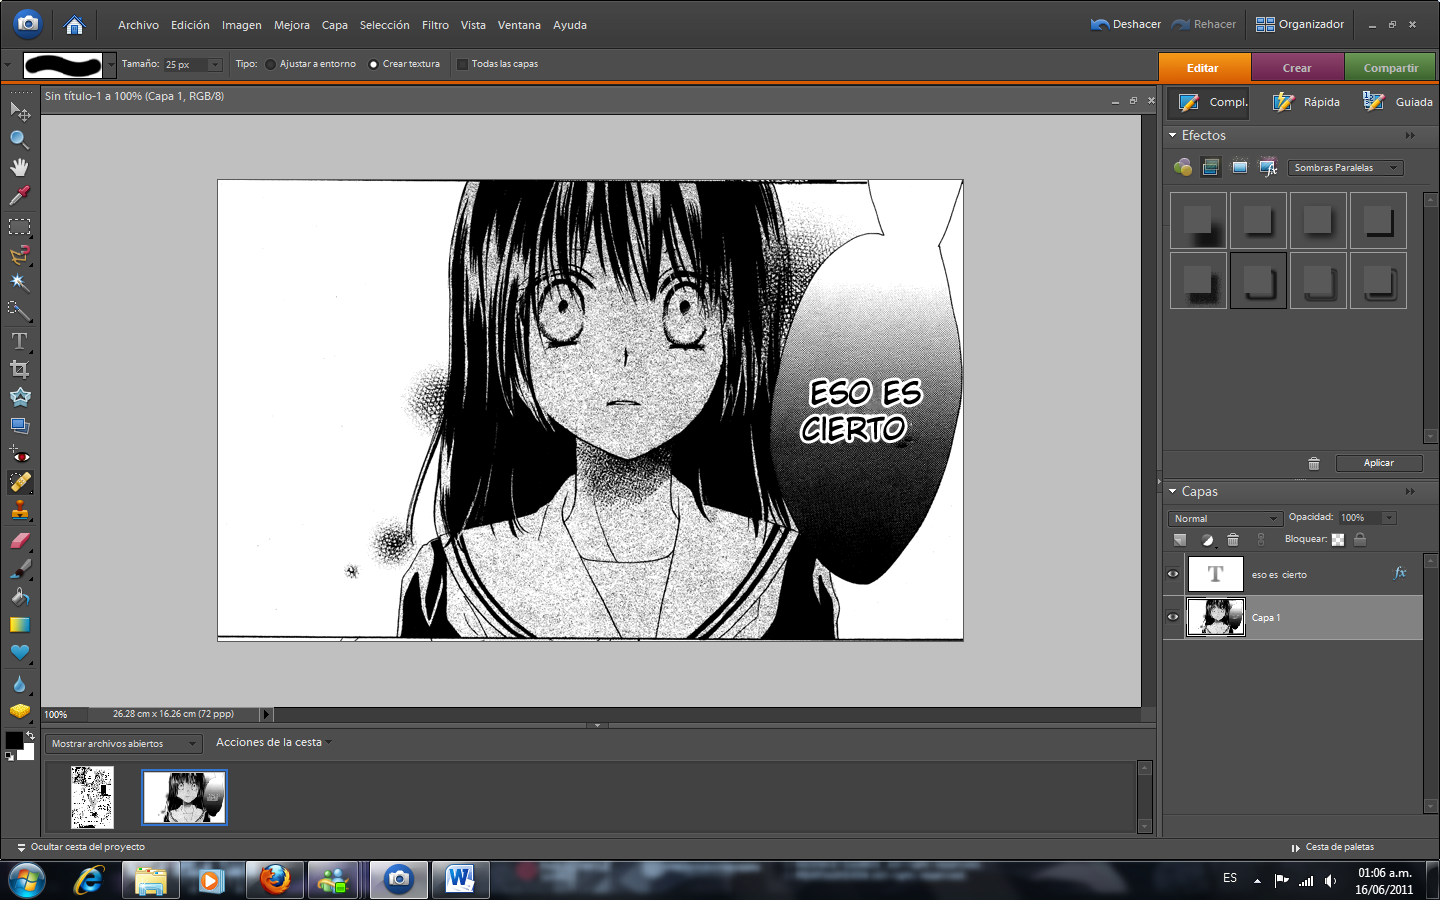The width and height of the screenshot is (1440, 900).
Task: Hide the Capa 1 layer
Action: coord(1172,617)
